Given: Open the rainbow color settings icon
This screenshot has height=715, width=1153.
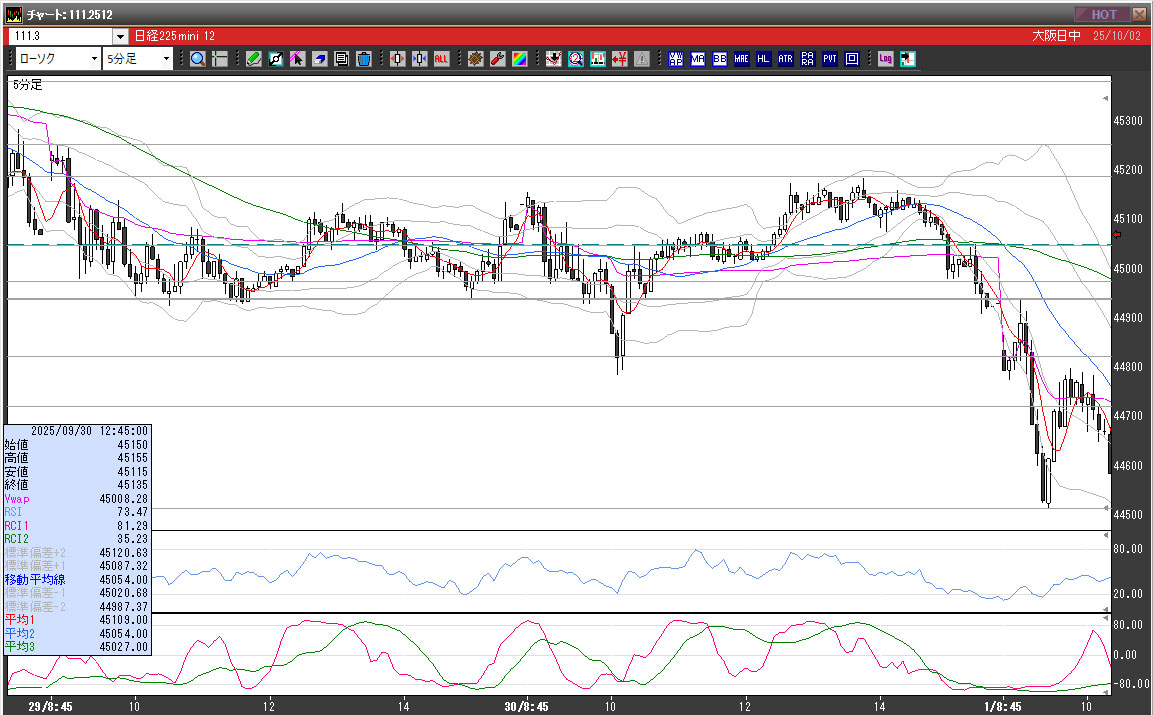Looking at the screenshot, I should [x=519, y=59].
